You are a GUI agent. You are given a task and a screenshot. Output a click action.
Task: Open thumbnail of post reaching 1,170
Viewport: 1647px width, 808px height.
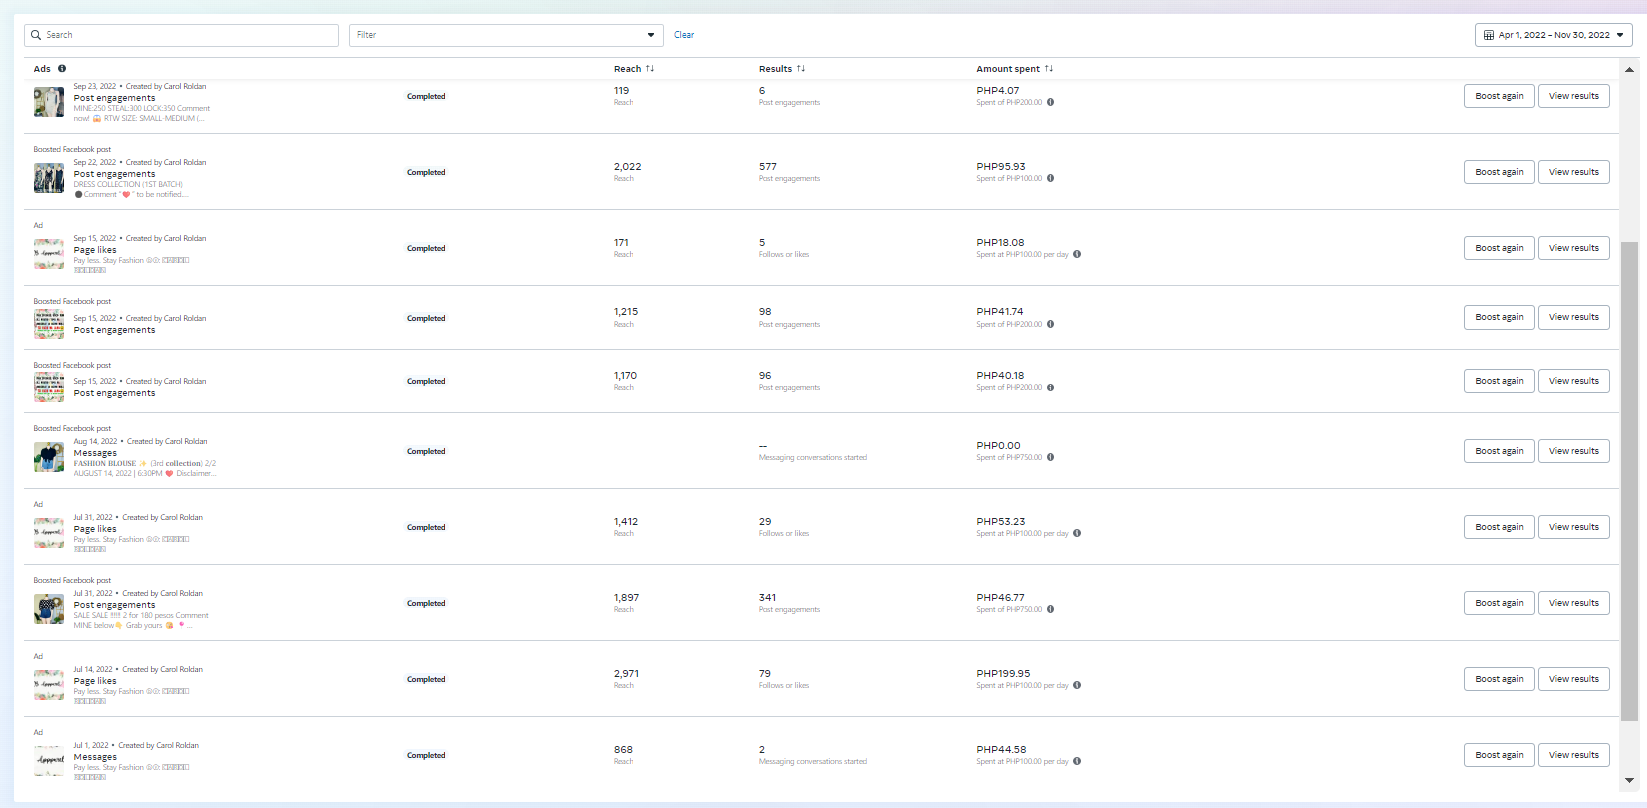(49, 387)
